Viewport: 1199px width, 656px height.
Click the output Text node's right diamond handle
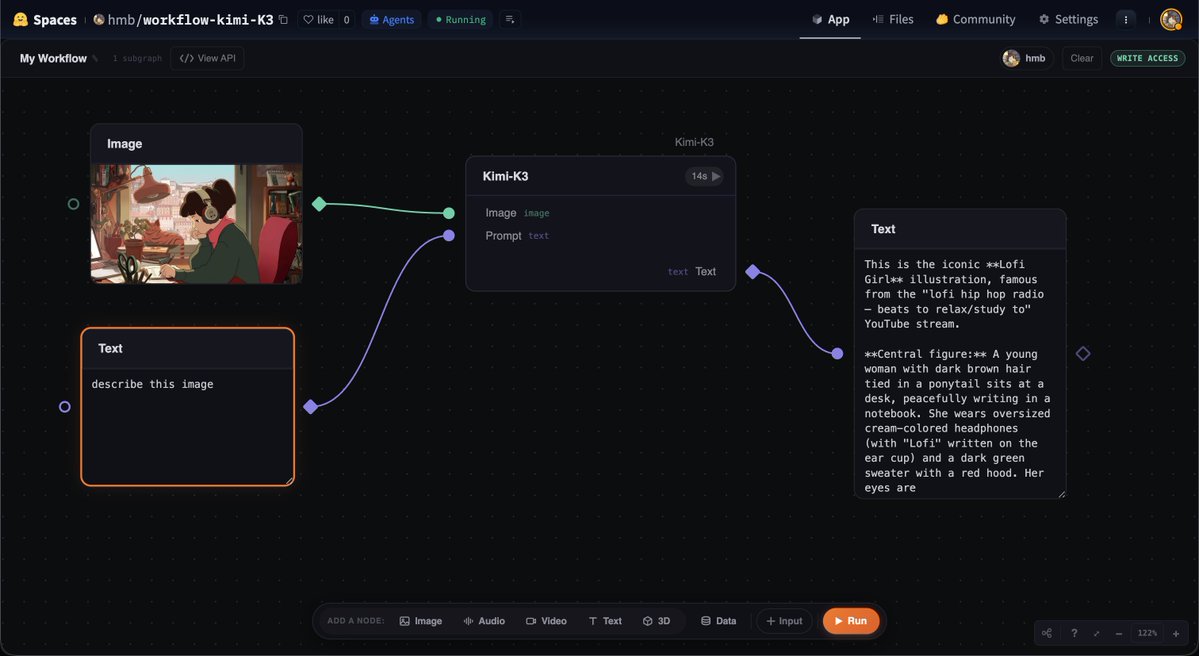[1083, 353]
